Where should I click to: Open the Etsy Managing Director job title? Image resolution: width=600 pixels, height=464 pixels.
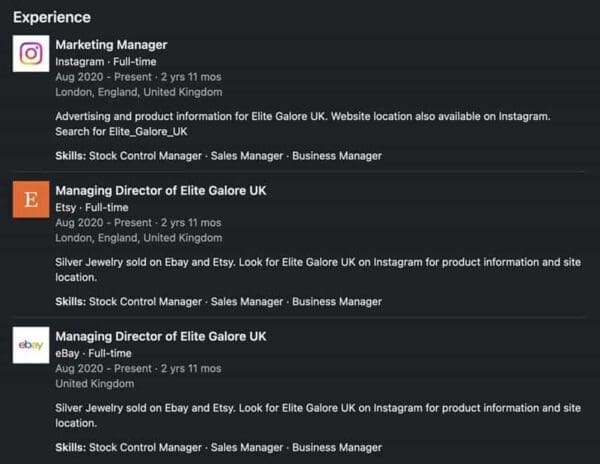click(x=160, y=191)
